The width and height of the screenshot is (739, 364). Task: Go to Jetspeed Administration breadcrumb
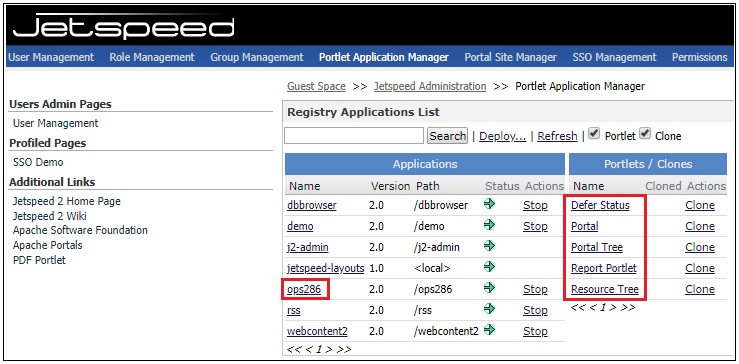pyautogui.click(x=430, y=86)
